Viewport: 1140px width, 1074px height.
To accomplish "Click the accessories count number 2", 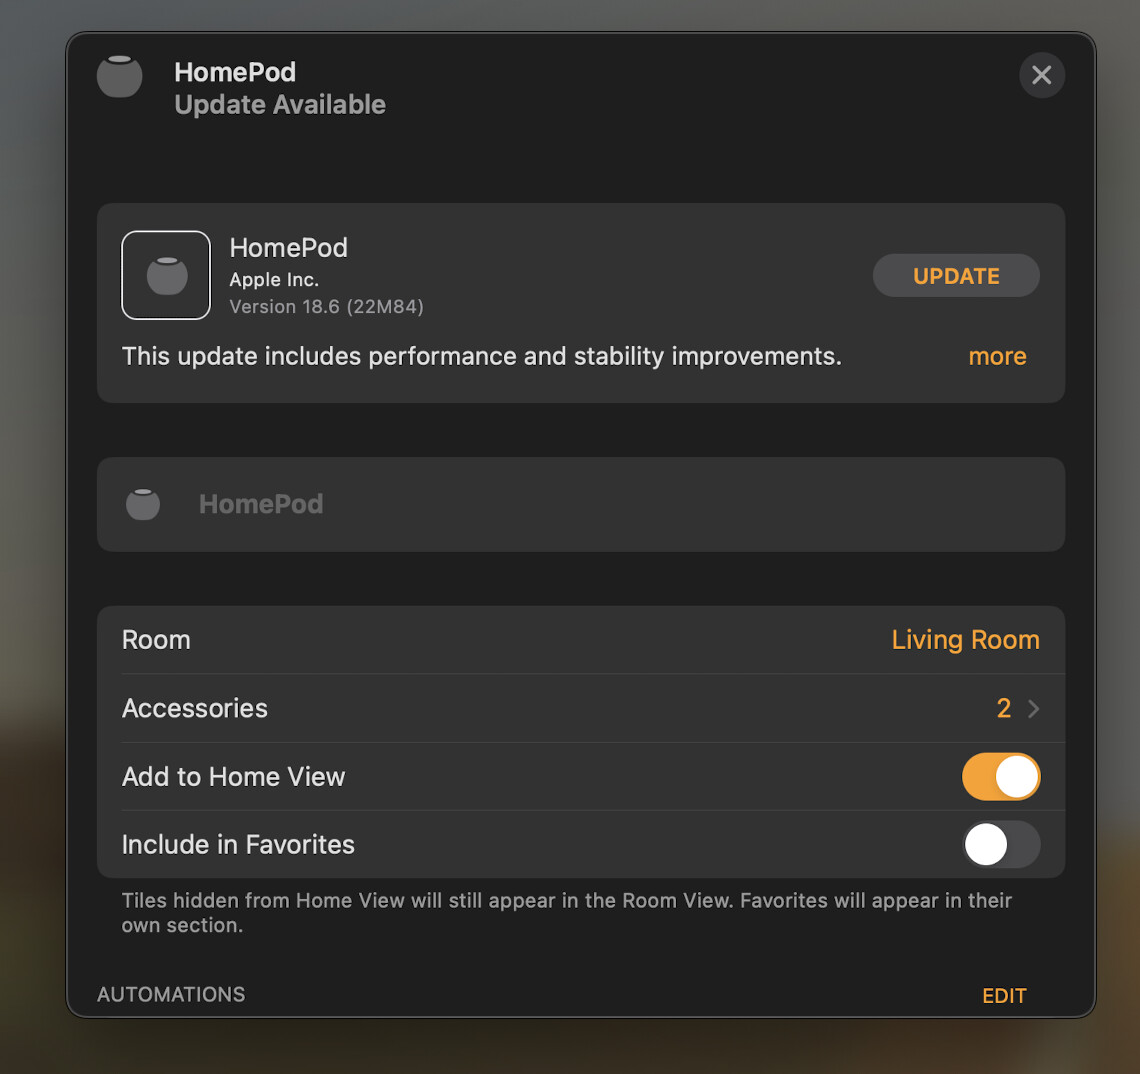I will point(1003,708).
